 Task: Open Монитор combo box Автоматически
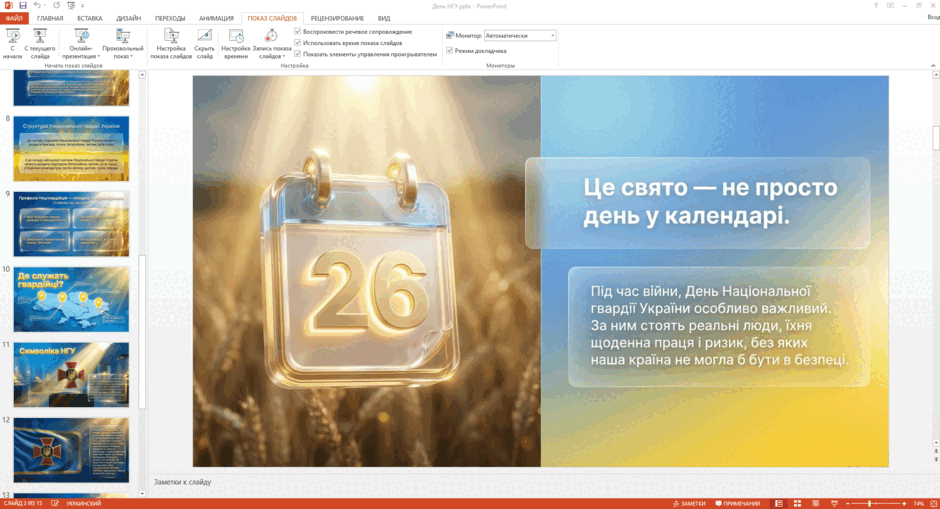coord(520,36)
